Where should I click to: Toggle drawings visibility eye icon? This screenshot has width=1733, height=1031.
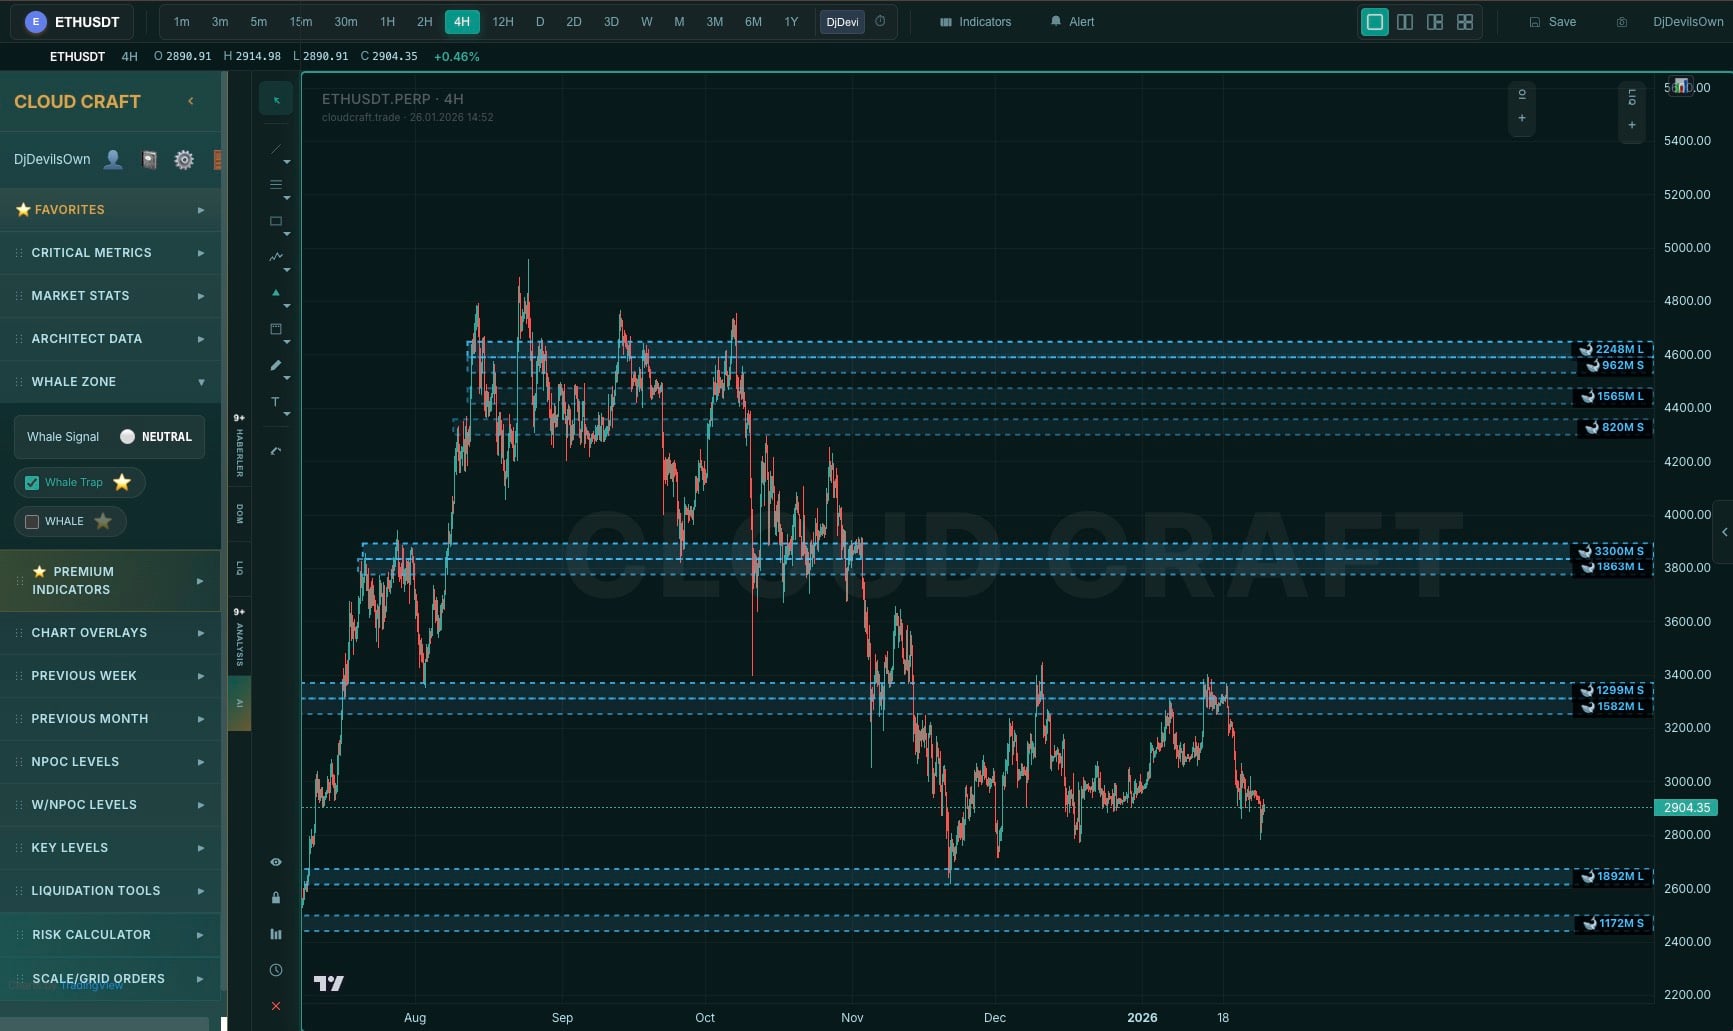pyautogui.click(x=276, y=862)
